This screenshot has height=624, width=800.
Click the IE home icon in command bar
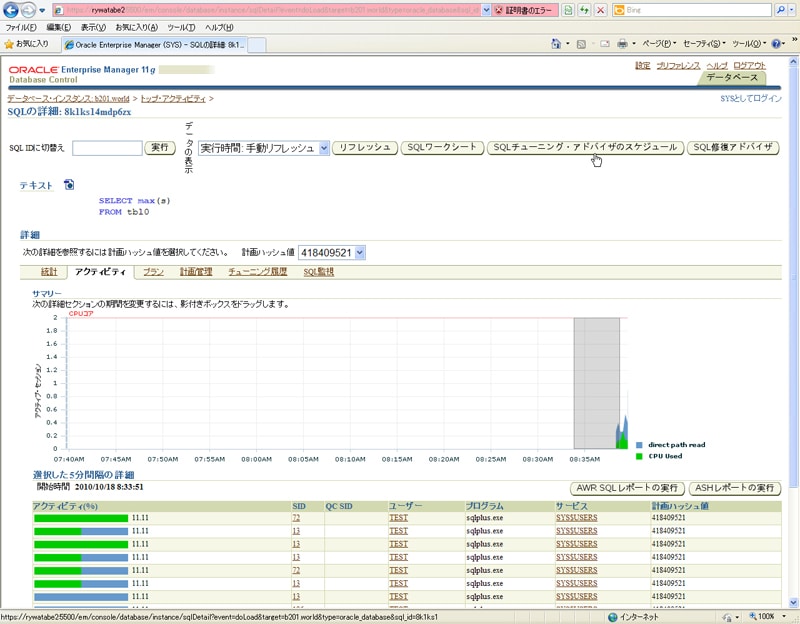(556, 44)
